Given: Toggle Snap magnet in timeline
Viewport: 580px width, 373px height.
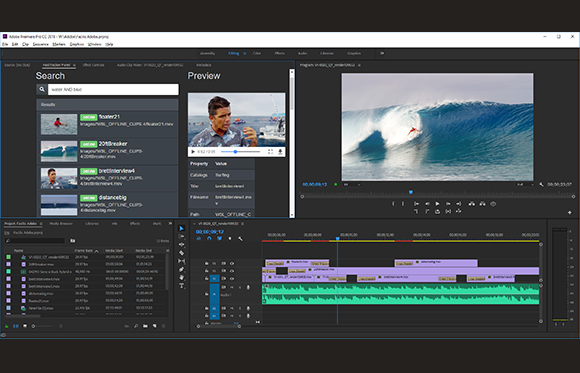Looking at the screenshot, I should point(209,239).
